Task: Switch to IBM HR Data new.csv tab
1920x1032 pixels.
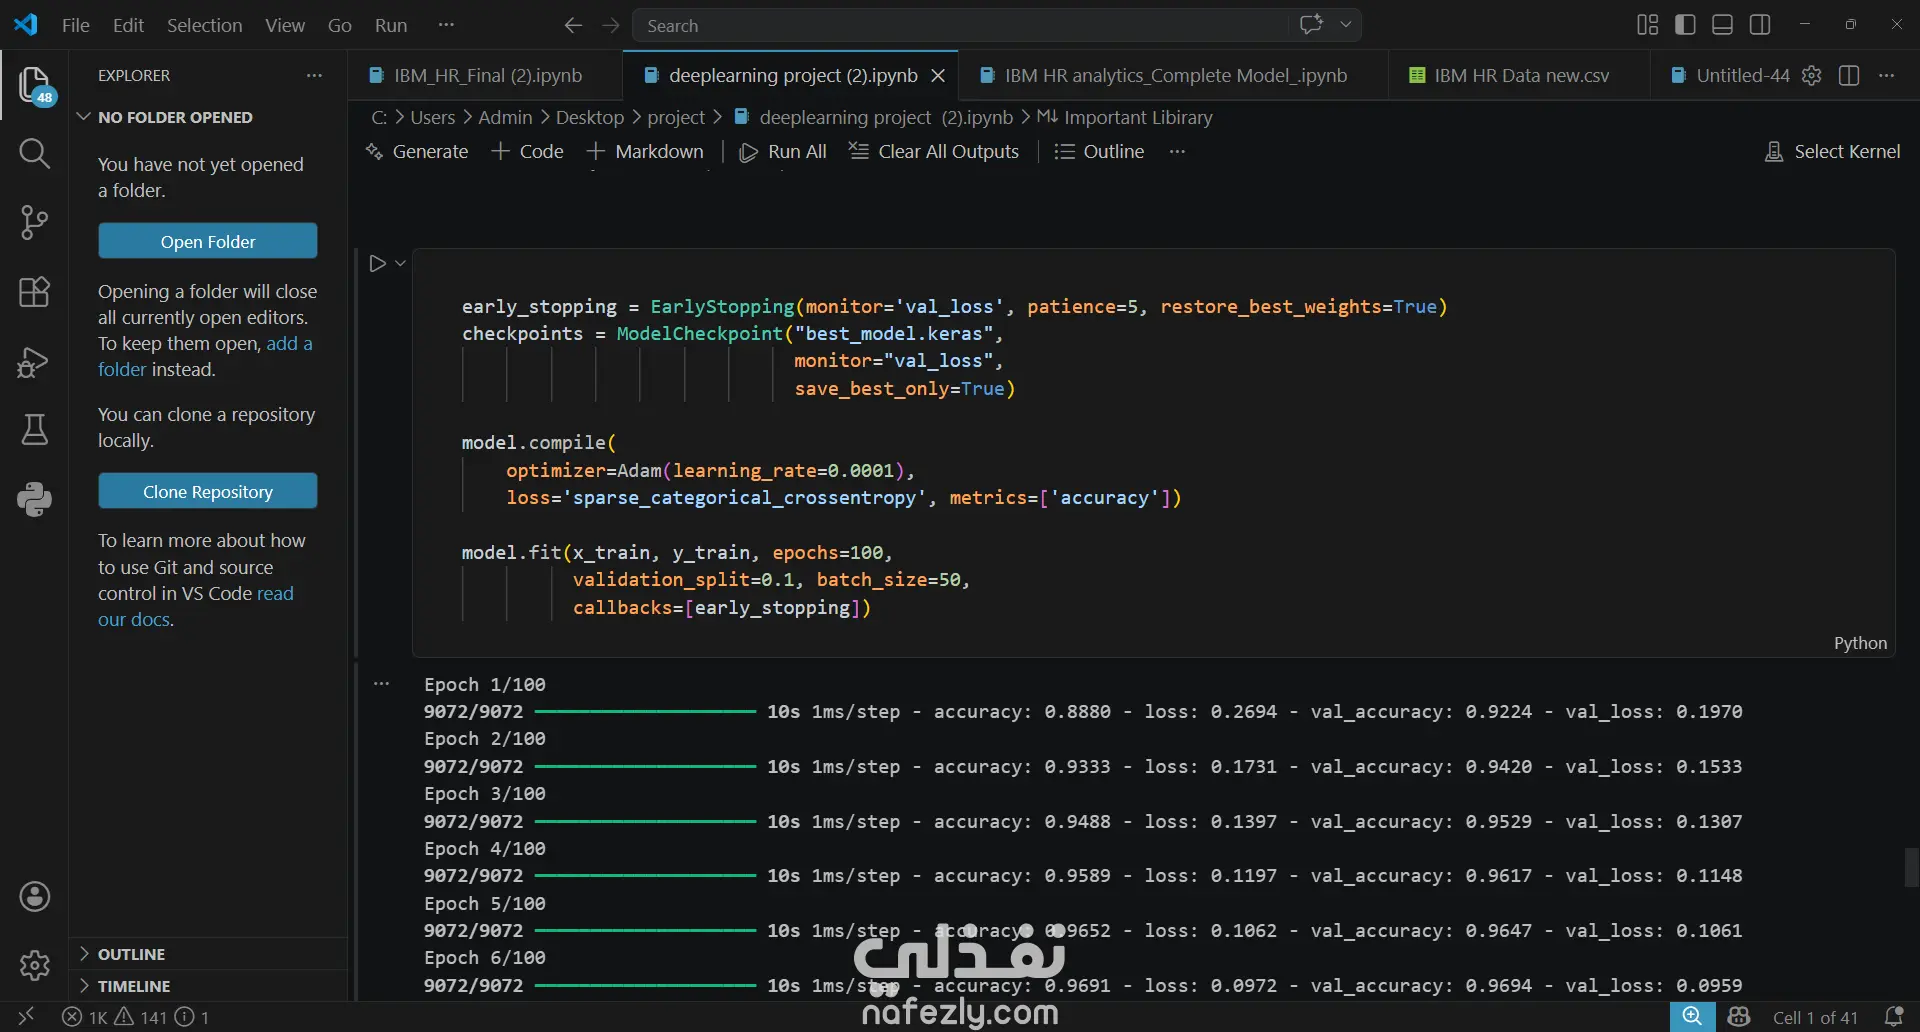Action: coord(1520,75)
